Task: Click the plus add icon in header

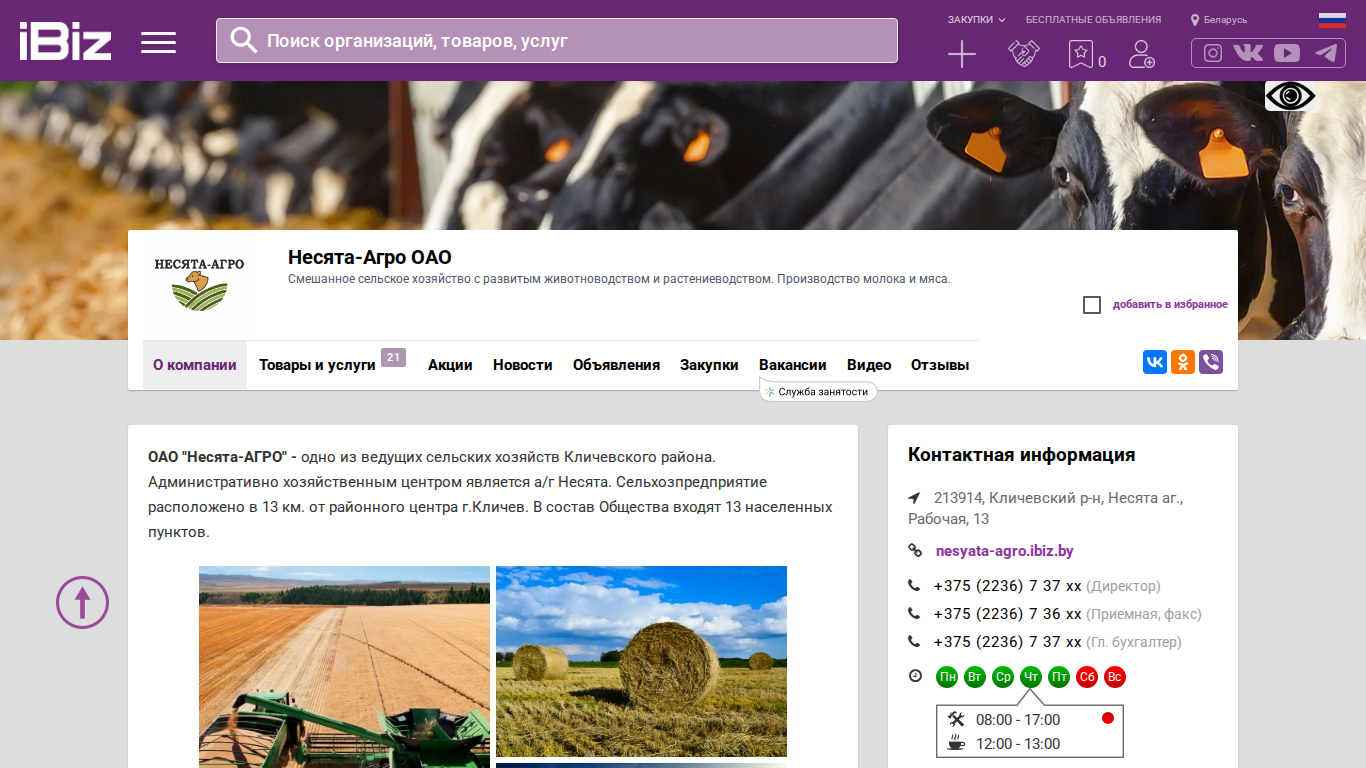Action: click(x=961, y=54)
